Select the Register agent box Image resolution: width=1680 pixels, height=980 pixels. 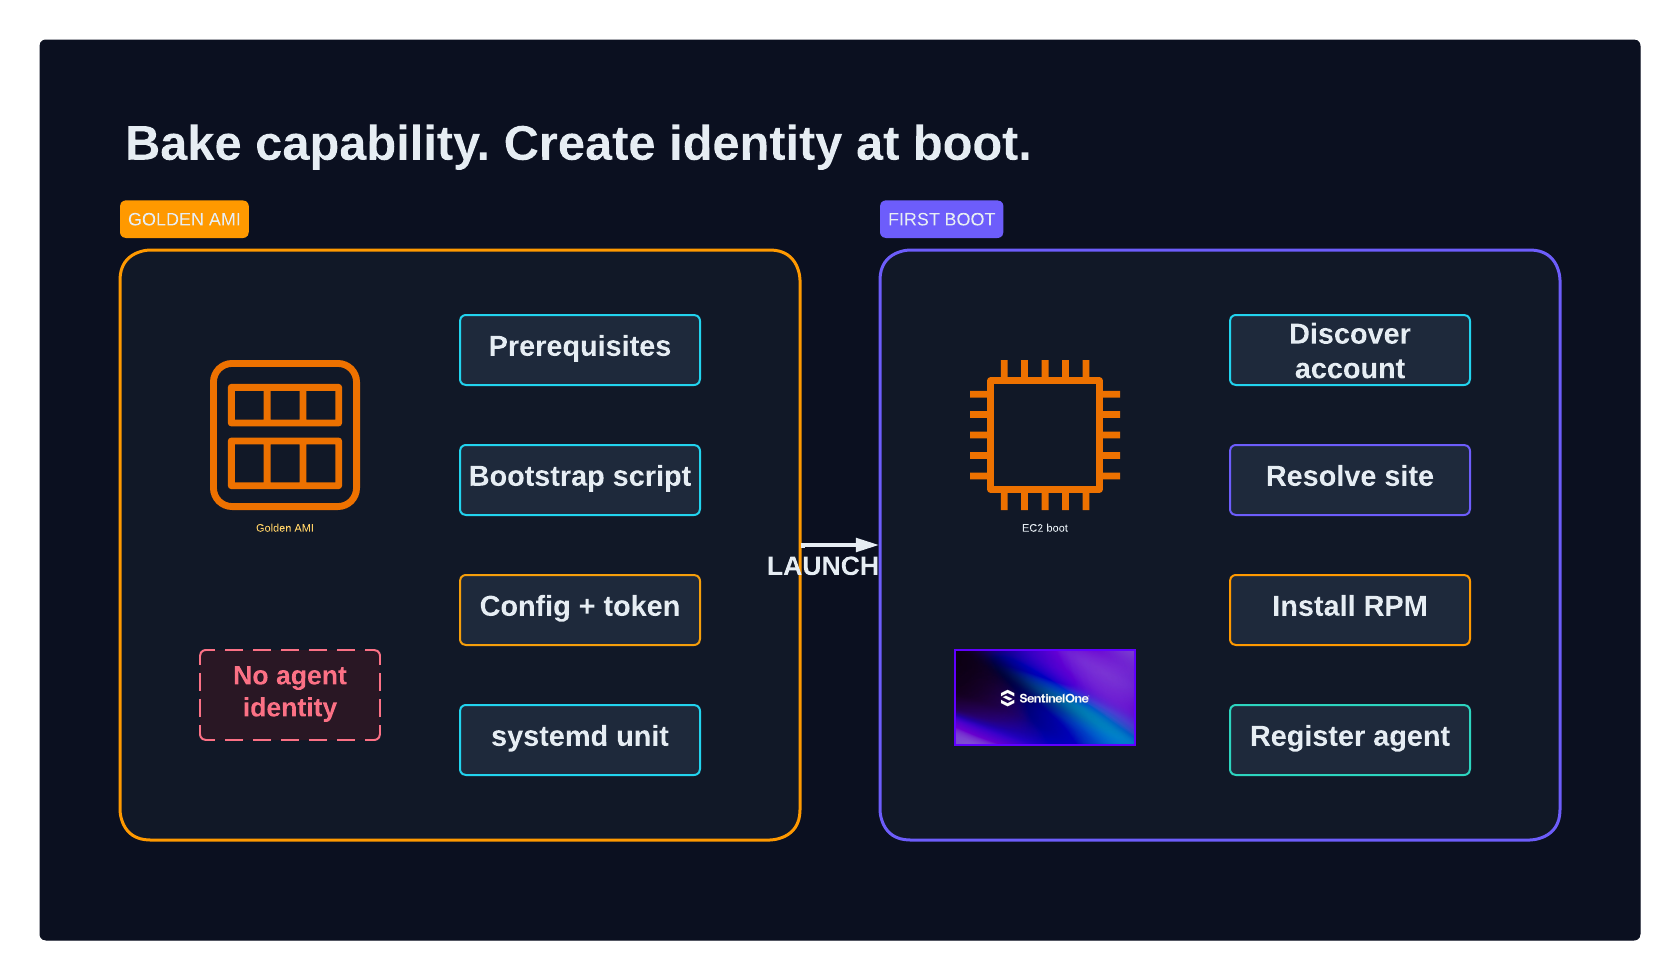1350,740
